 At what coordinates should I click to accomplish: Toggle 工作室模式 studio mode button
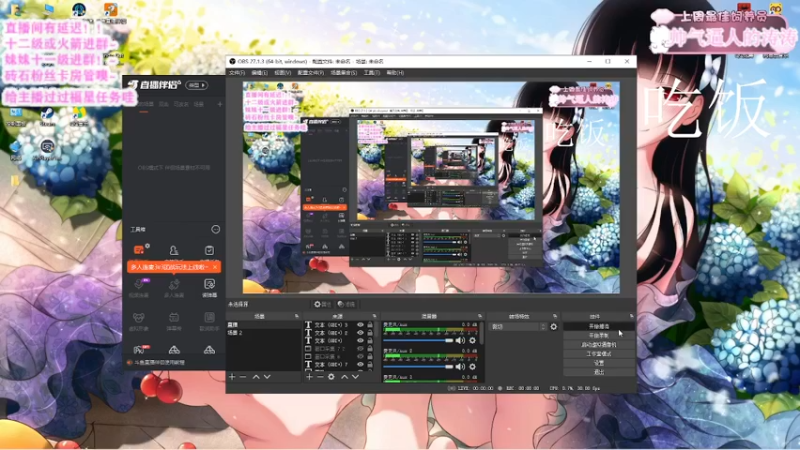tap(599, 354)
